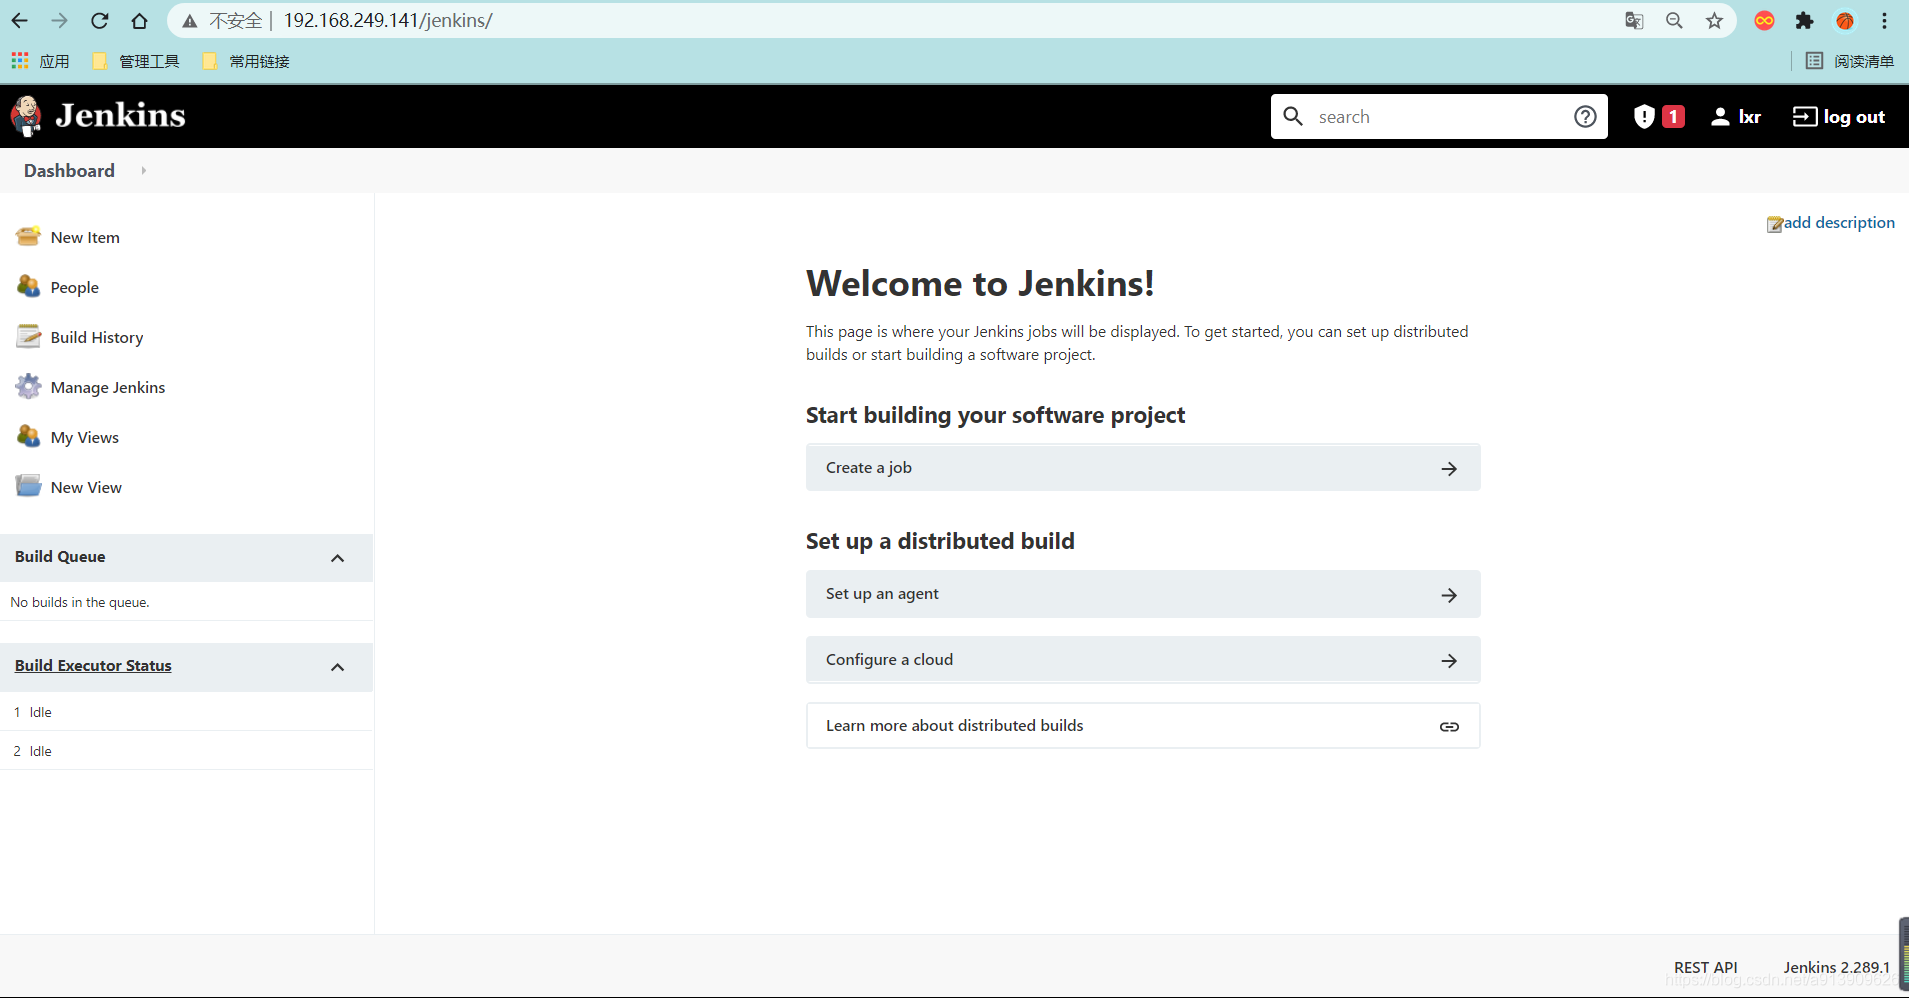Click the browser home icon
Screen dimensions: 1909x998
point(139,20)
